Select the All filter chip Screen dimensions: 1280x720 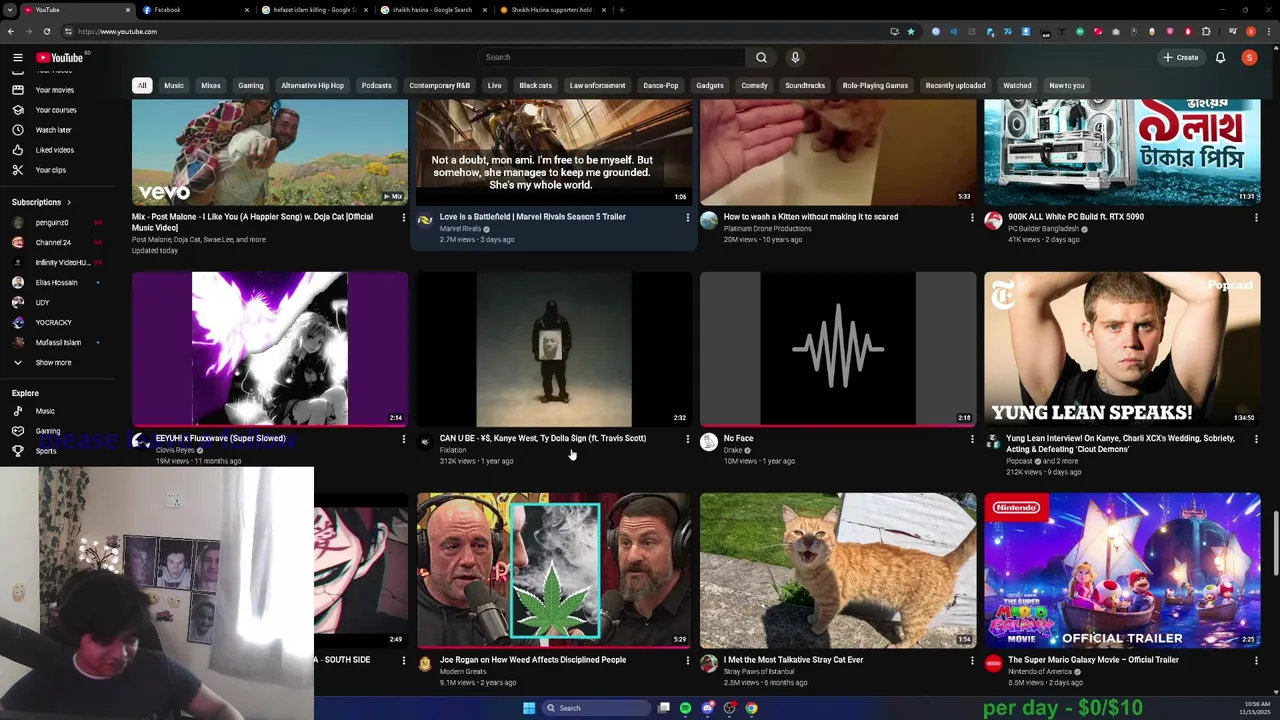pyautogui.click(x=142, y=85)
